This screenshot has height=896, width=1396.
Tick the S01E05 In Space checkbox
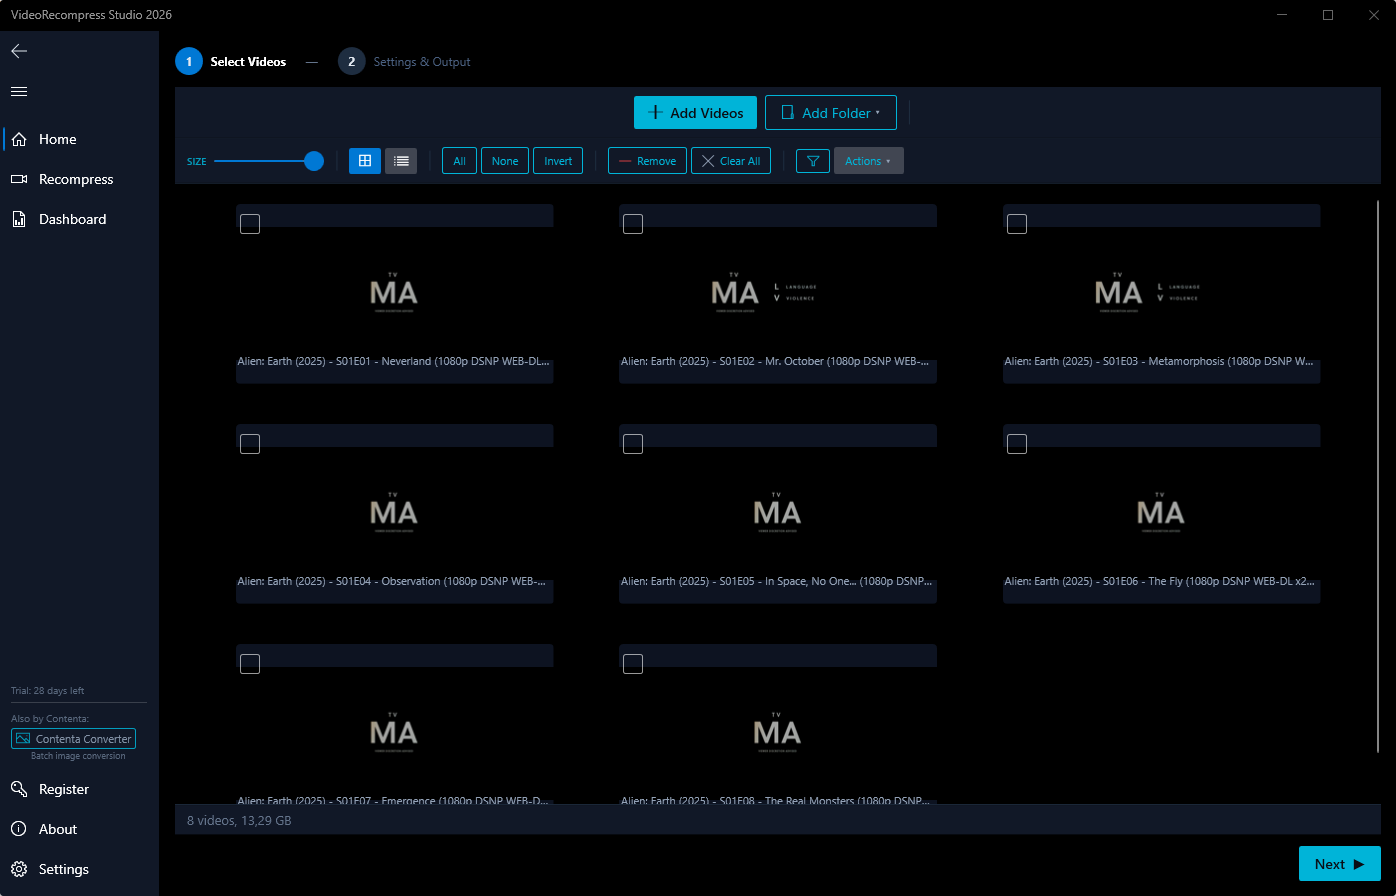[633, 444]
